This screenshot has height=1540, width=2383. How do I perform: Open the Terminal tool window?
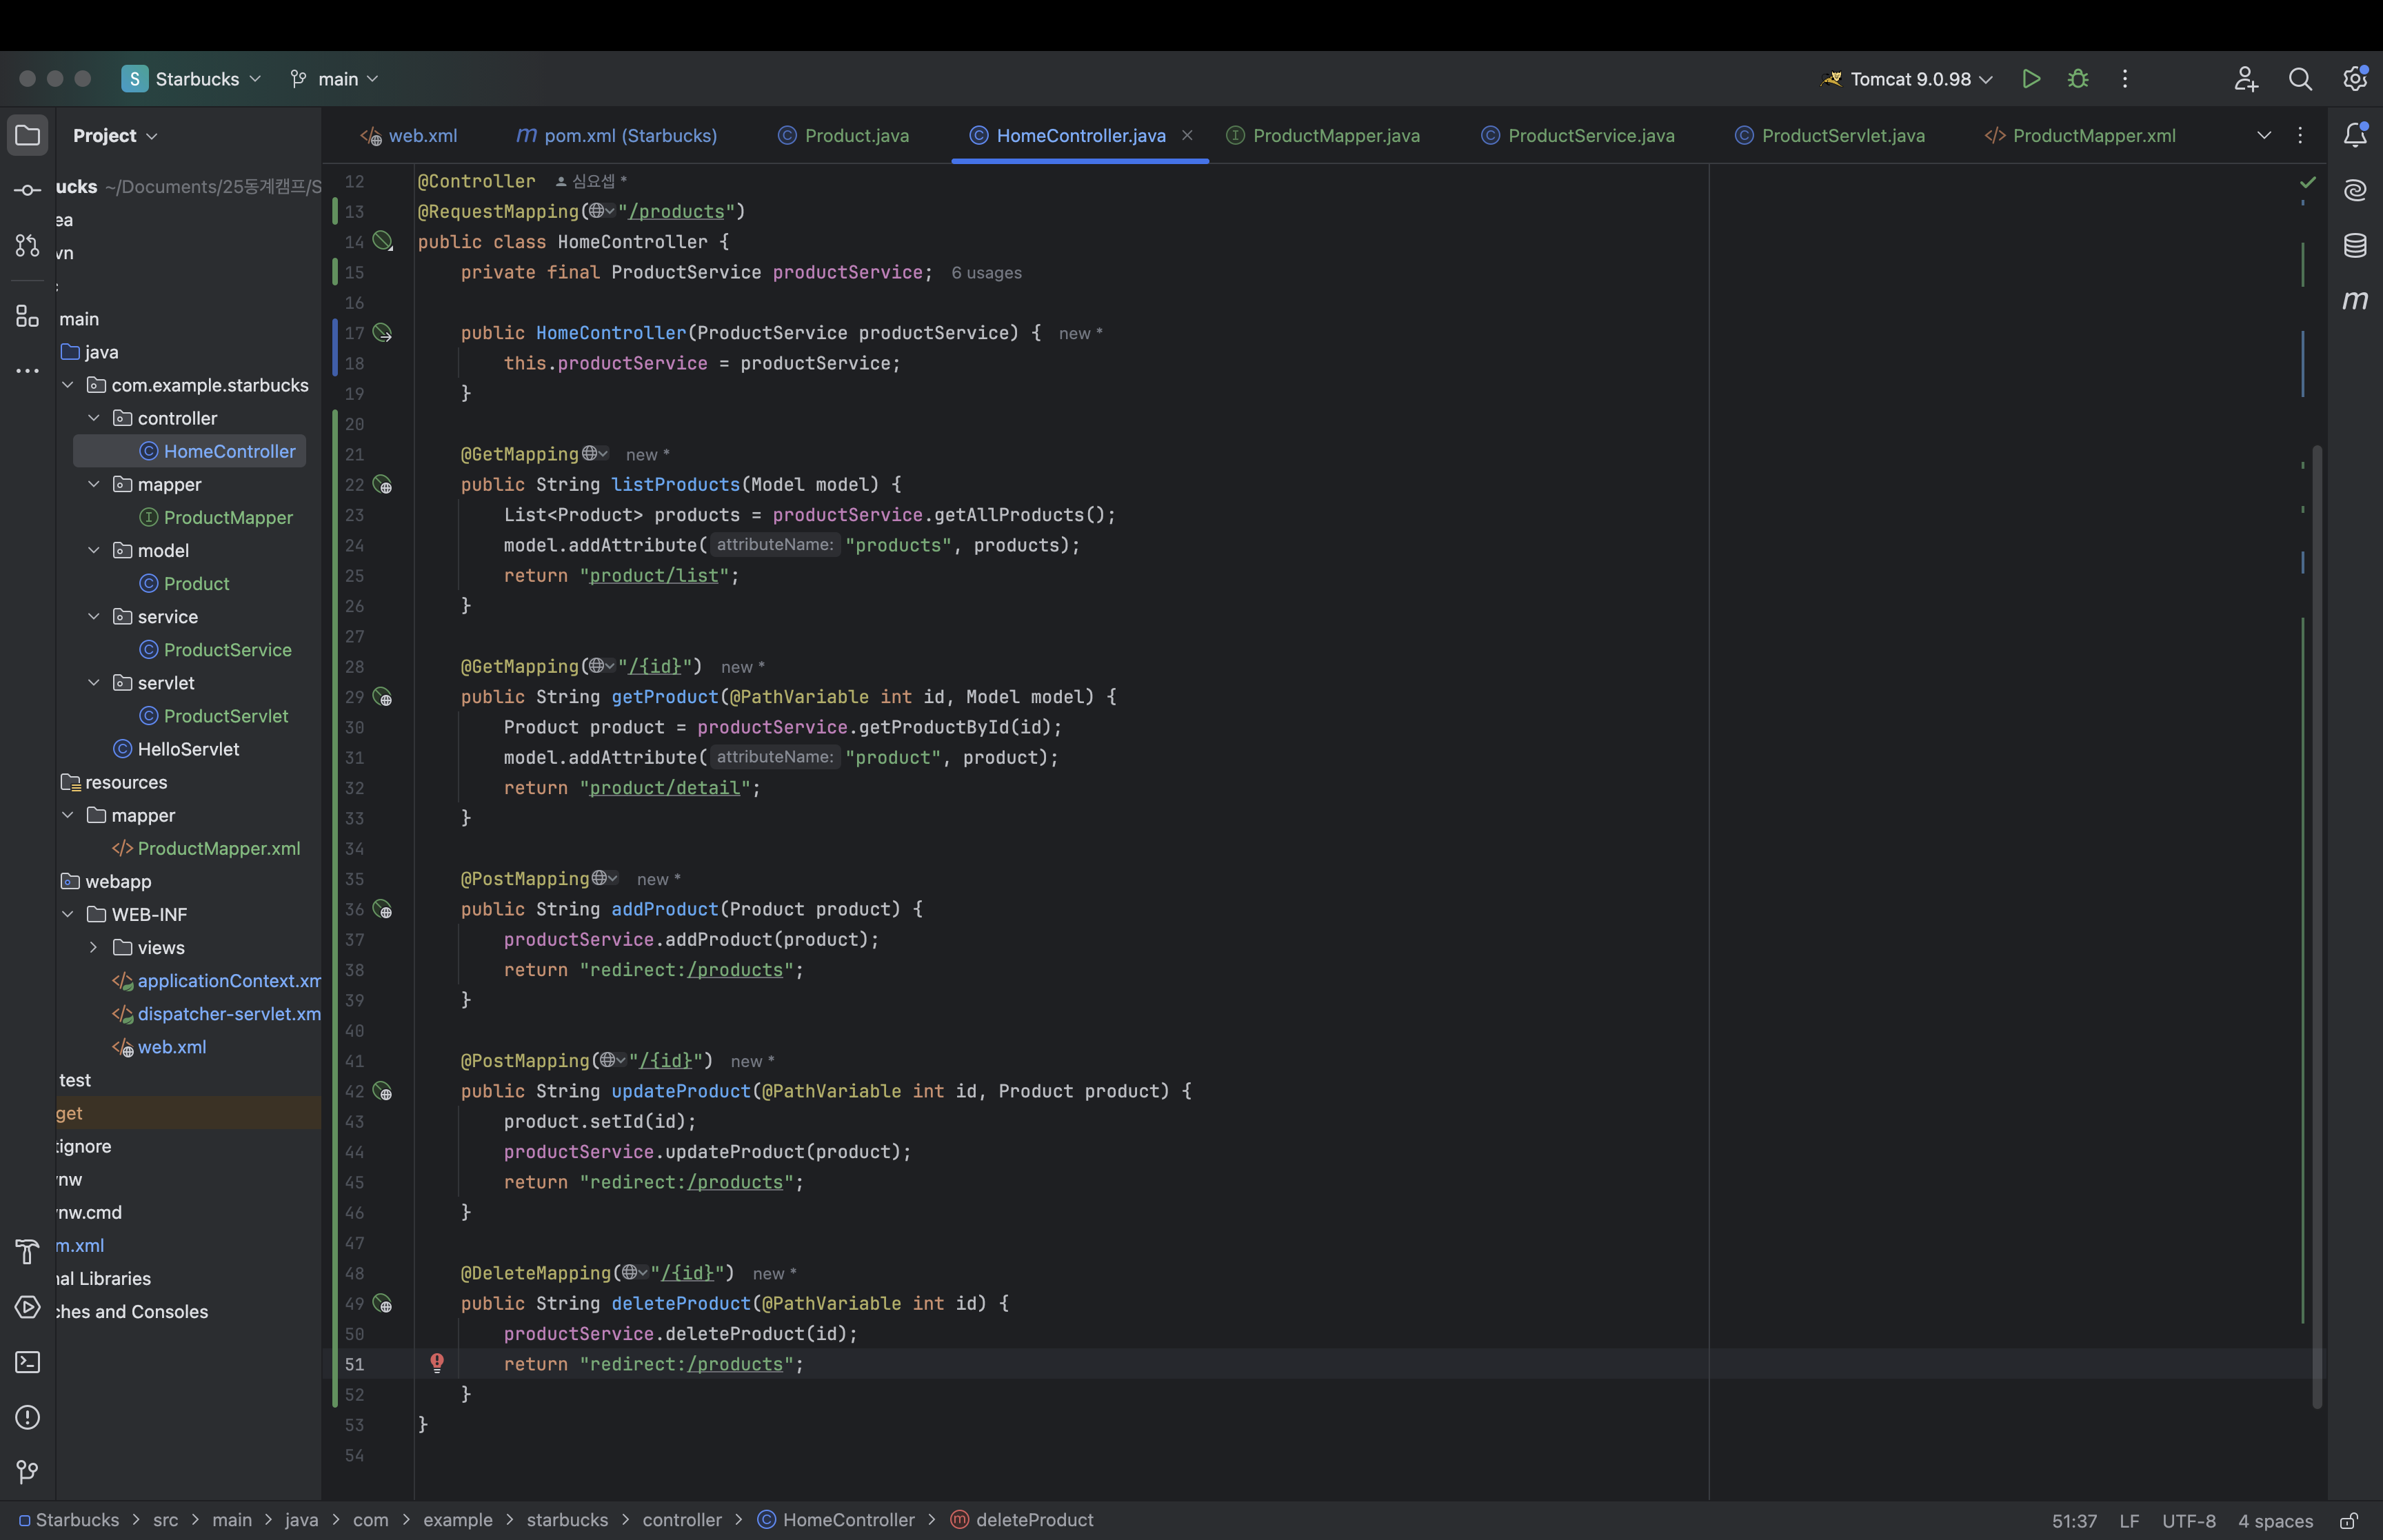coord(28,1362)
